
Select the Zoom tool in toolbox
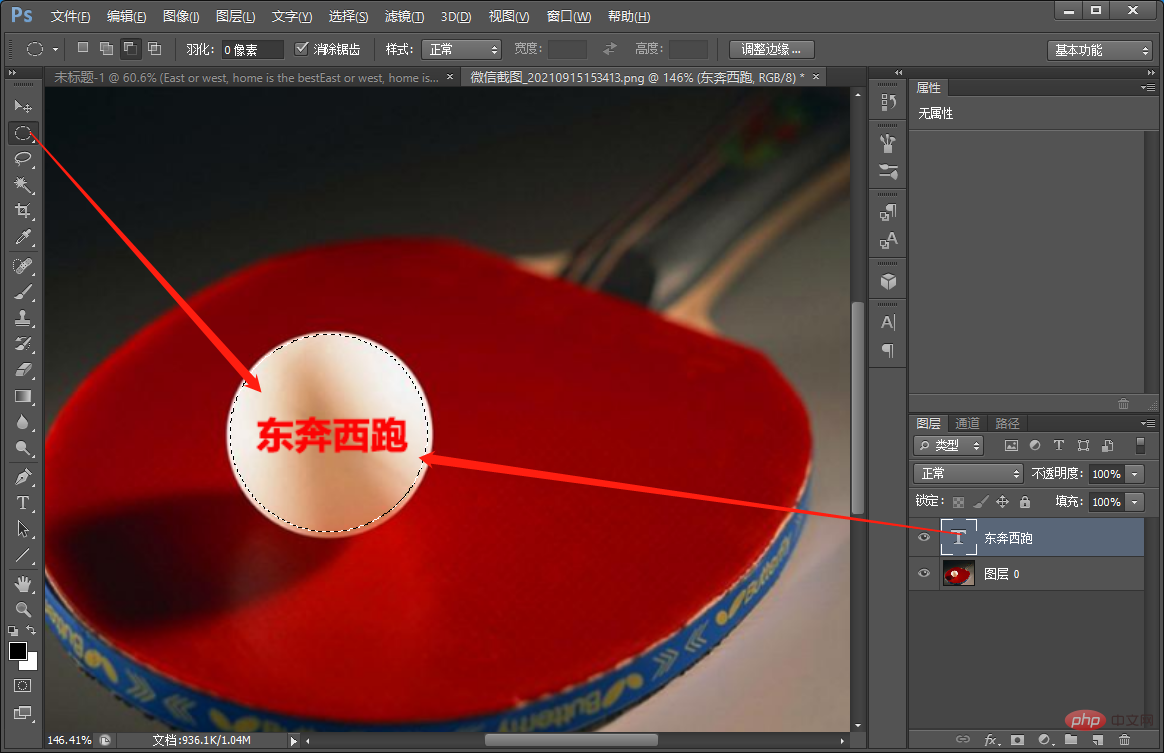click(23, 610)
